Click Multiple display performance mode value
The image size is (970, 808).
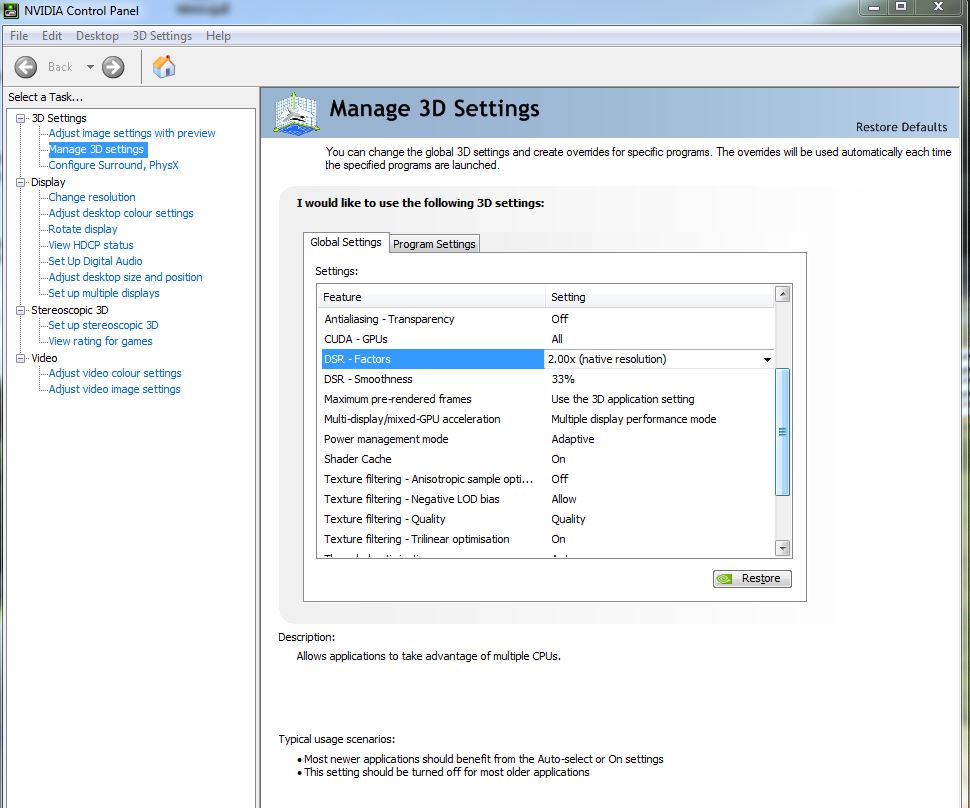[633, 419]
